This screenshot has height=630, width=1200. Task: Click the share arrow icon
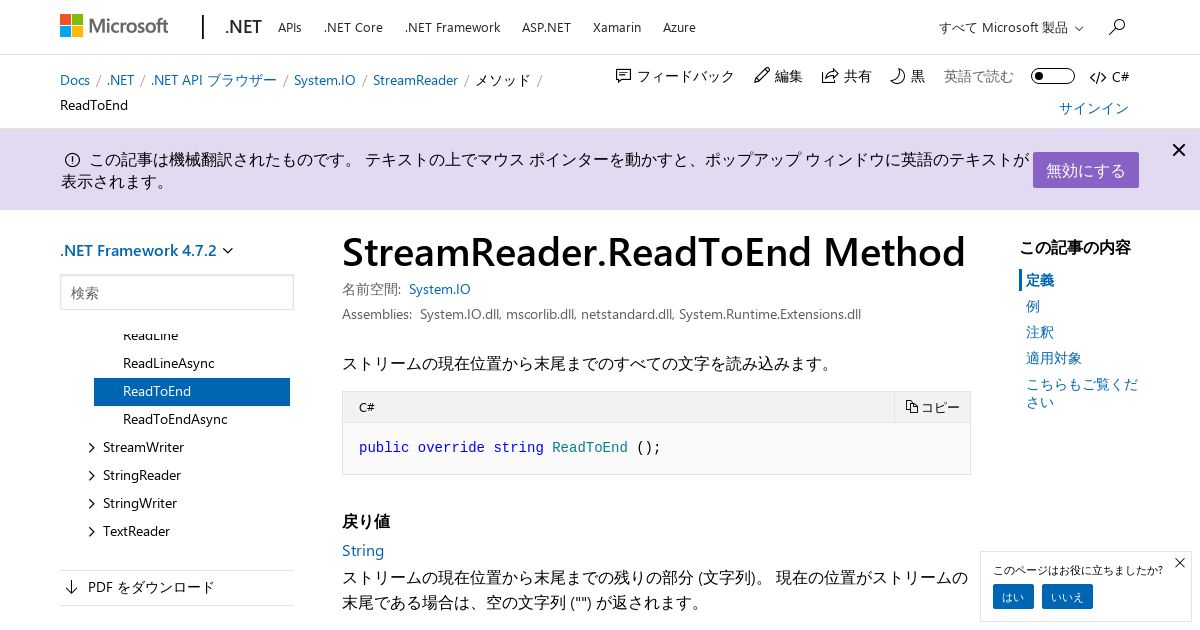point(830,76)
